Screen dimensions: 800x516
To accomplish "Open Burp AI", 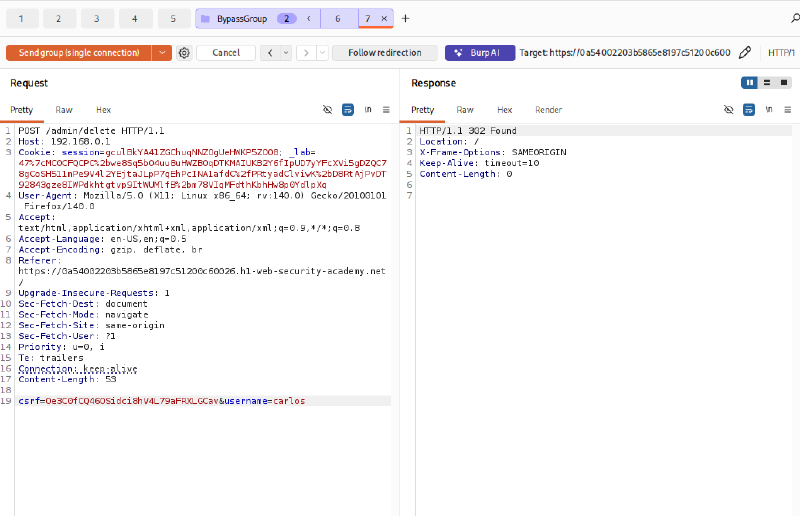I will click(480, 53).
